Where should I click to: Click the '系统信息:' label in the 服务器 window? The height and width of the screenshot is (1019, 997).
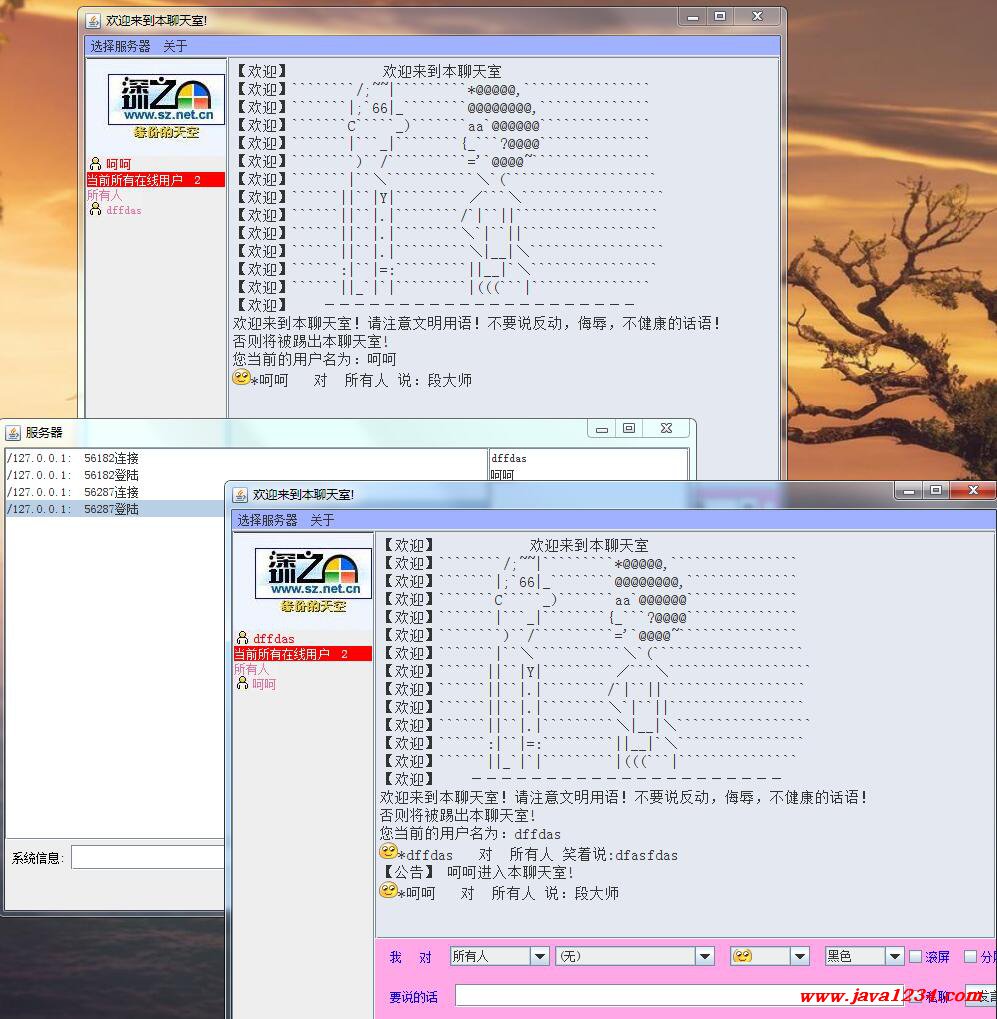point(38,858)
